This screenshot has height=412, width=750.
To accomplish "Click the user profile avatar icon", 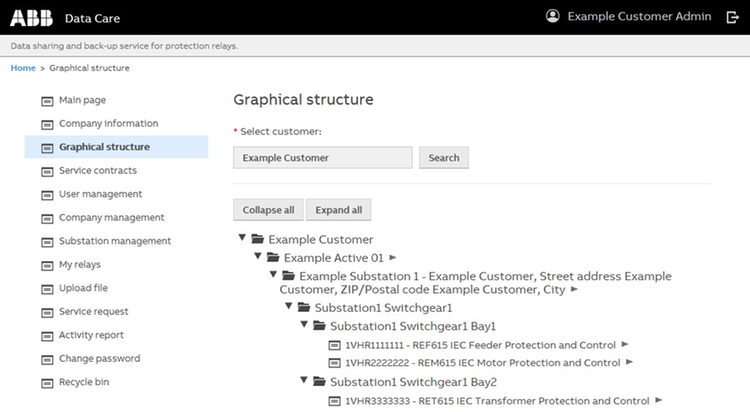I will click(x=552, y=16).
